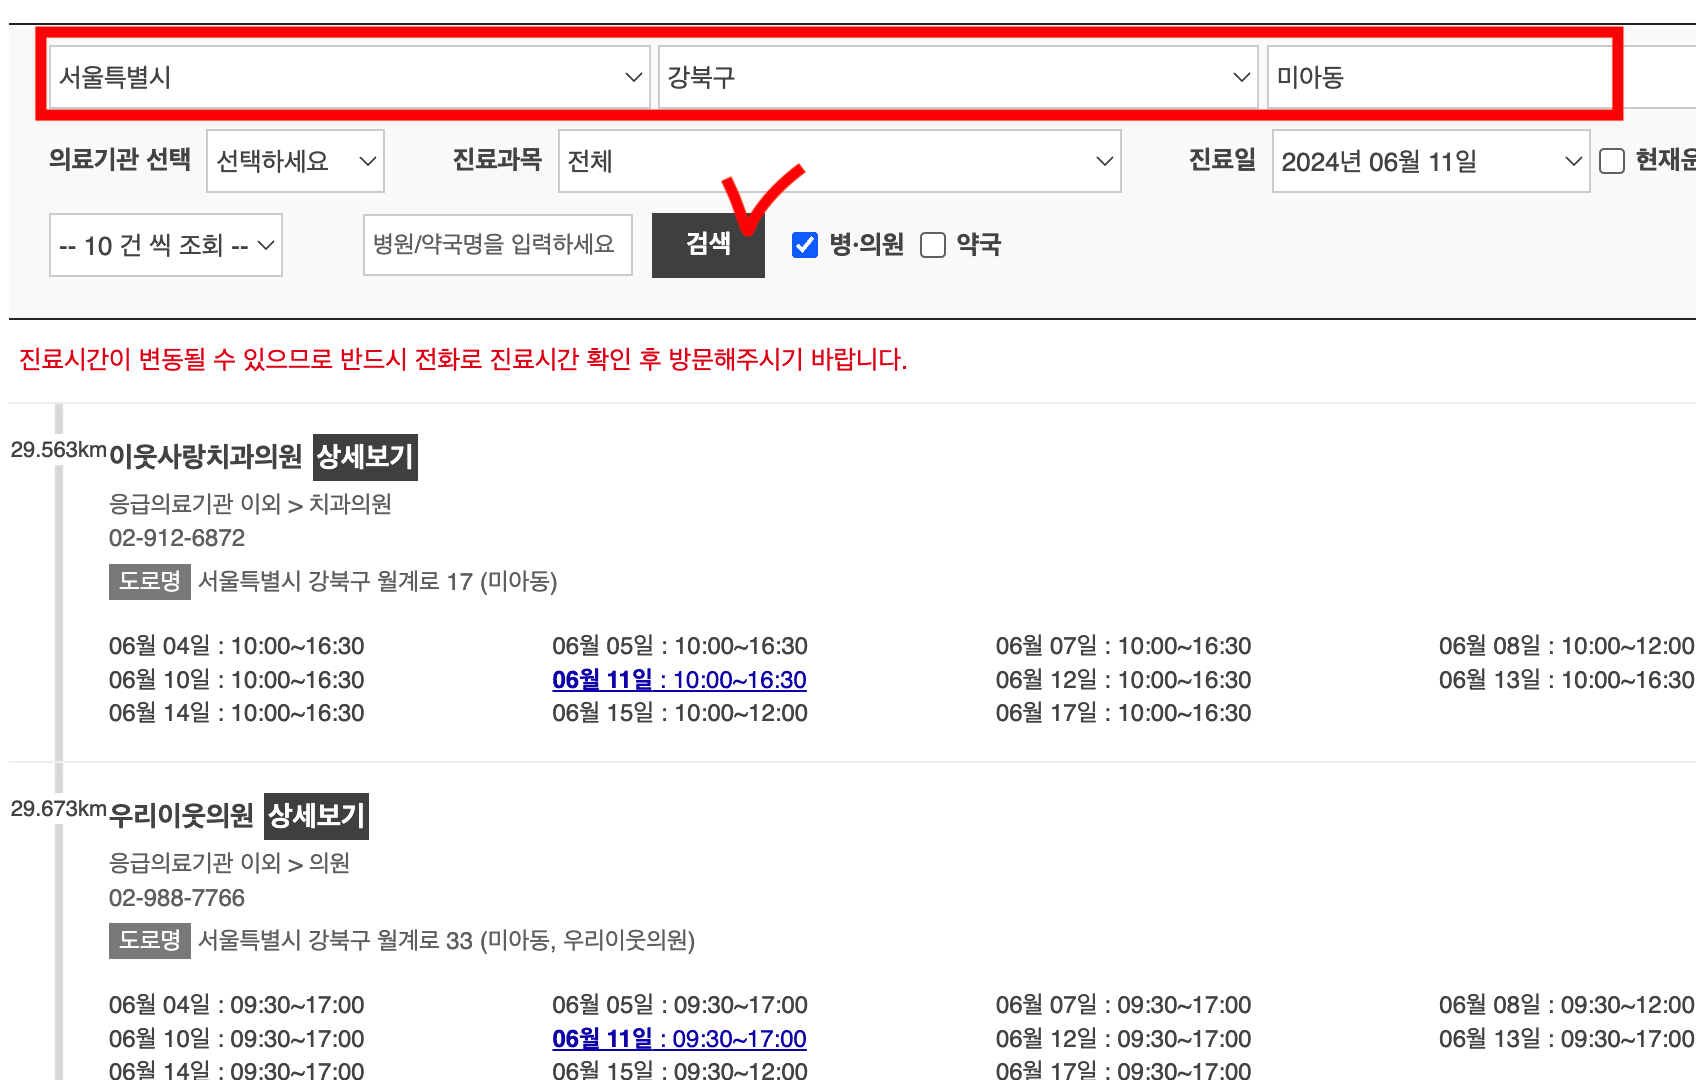The image size is (1696, 1080).
Task: Select the 미아동 neighborhood field
Action: click(x=1438, y=76)
